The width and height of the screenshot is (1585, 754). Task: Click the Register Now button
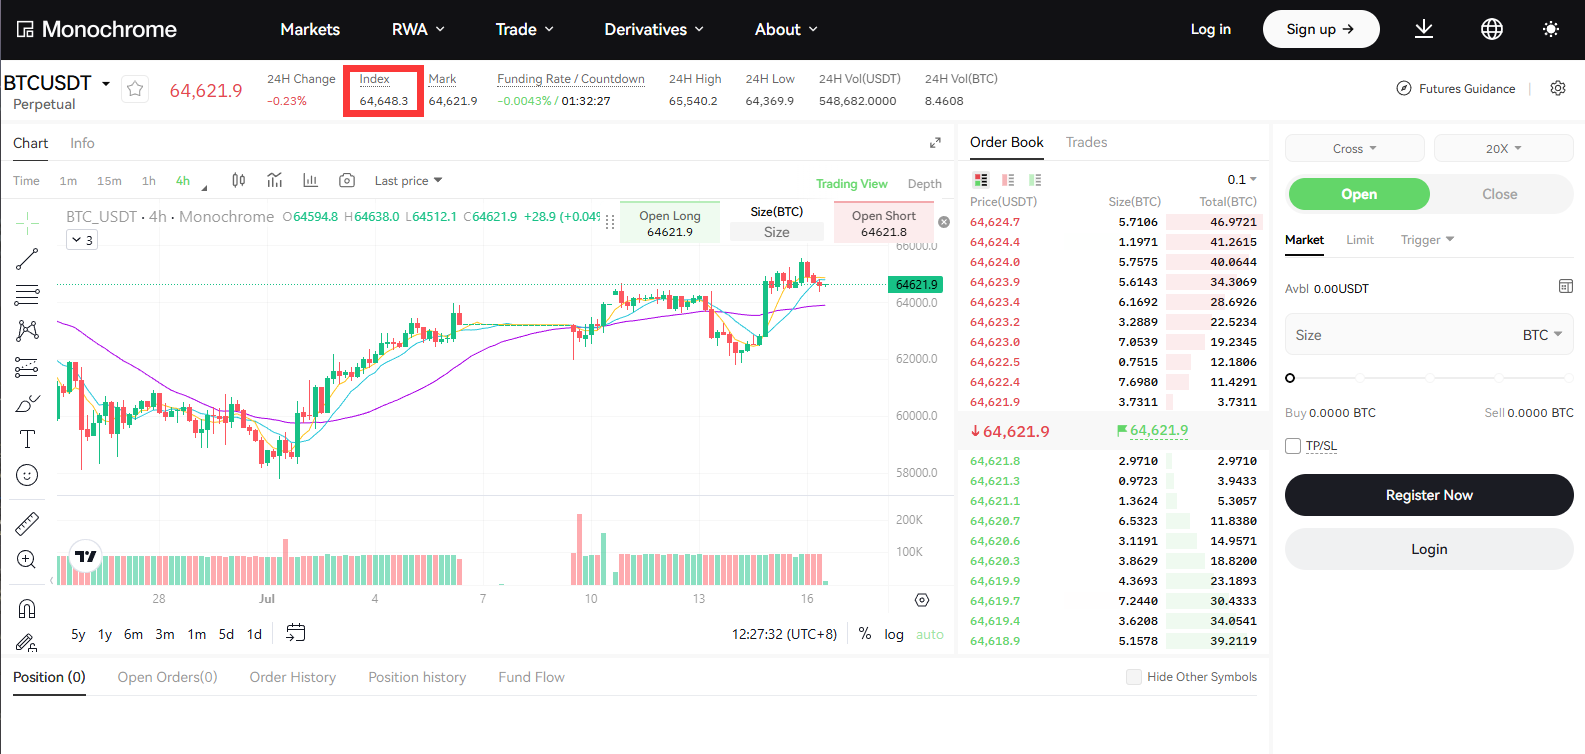(1429, 495)
